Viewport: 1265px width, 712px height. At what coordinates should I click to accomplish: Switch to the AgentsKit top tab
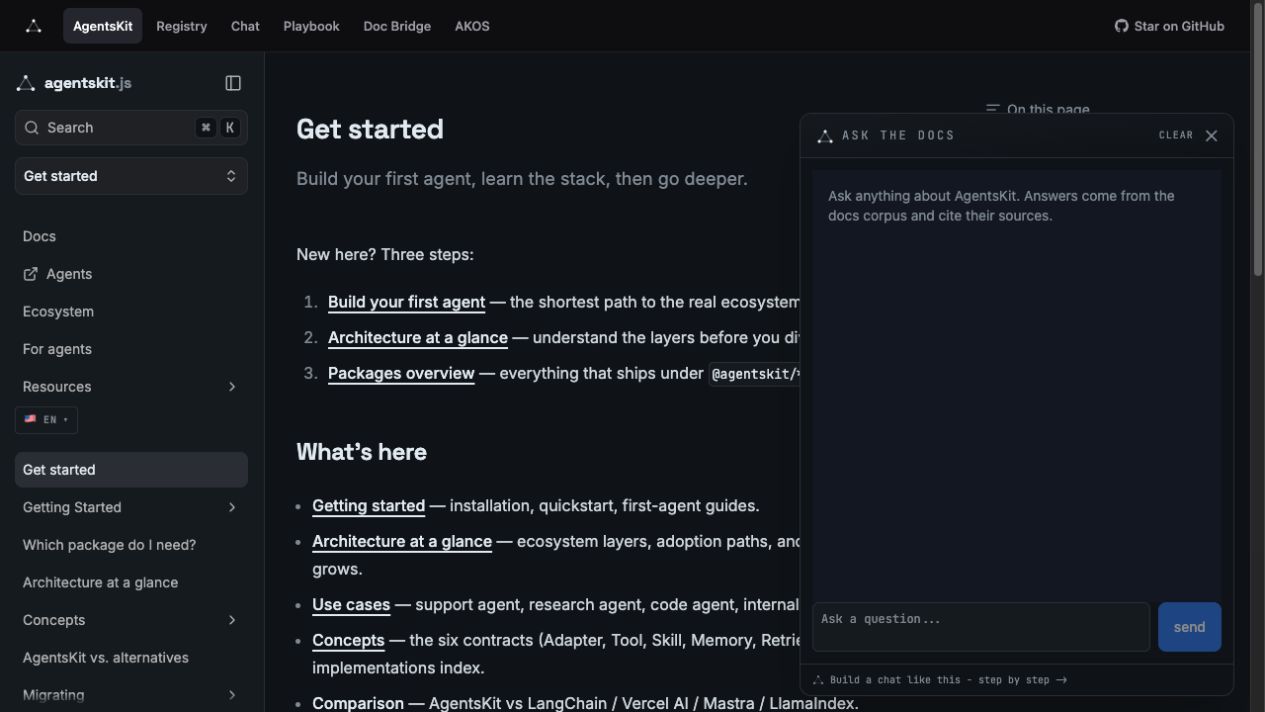coord(102,26)
